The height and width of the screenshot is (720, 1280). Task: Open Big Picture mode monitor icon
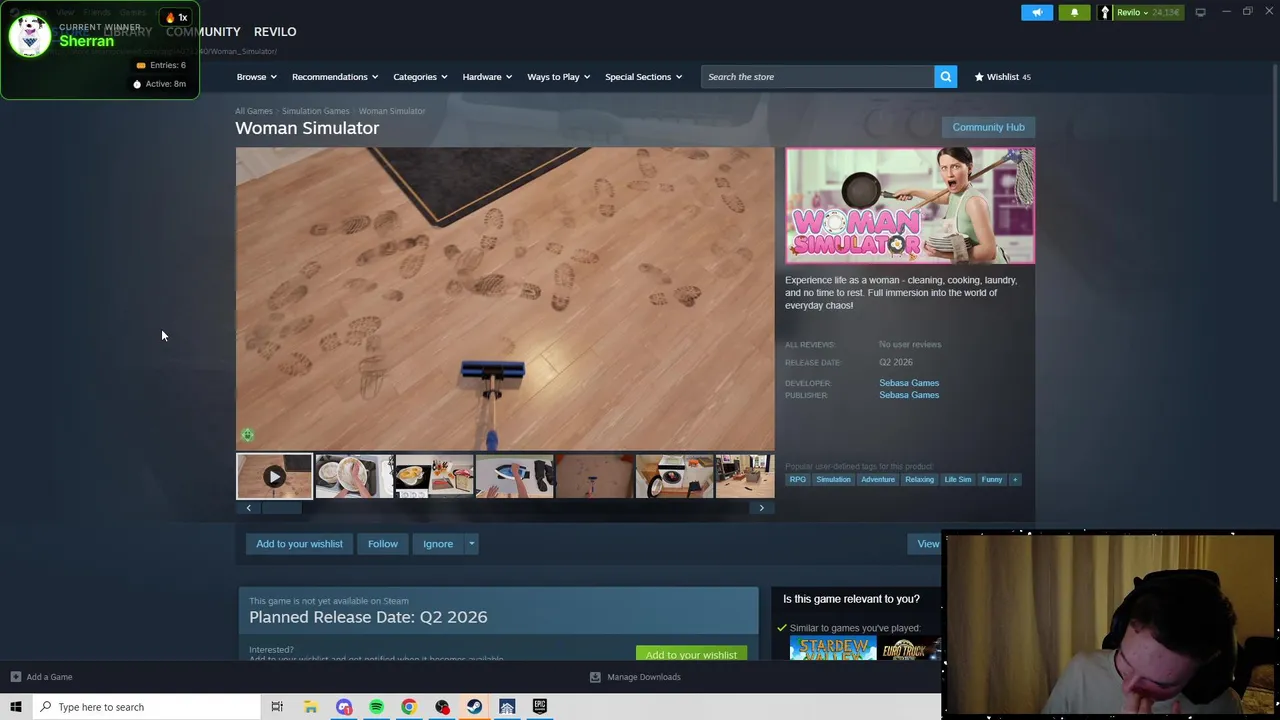[x=1200, y=12]
